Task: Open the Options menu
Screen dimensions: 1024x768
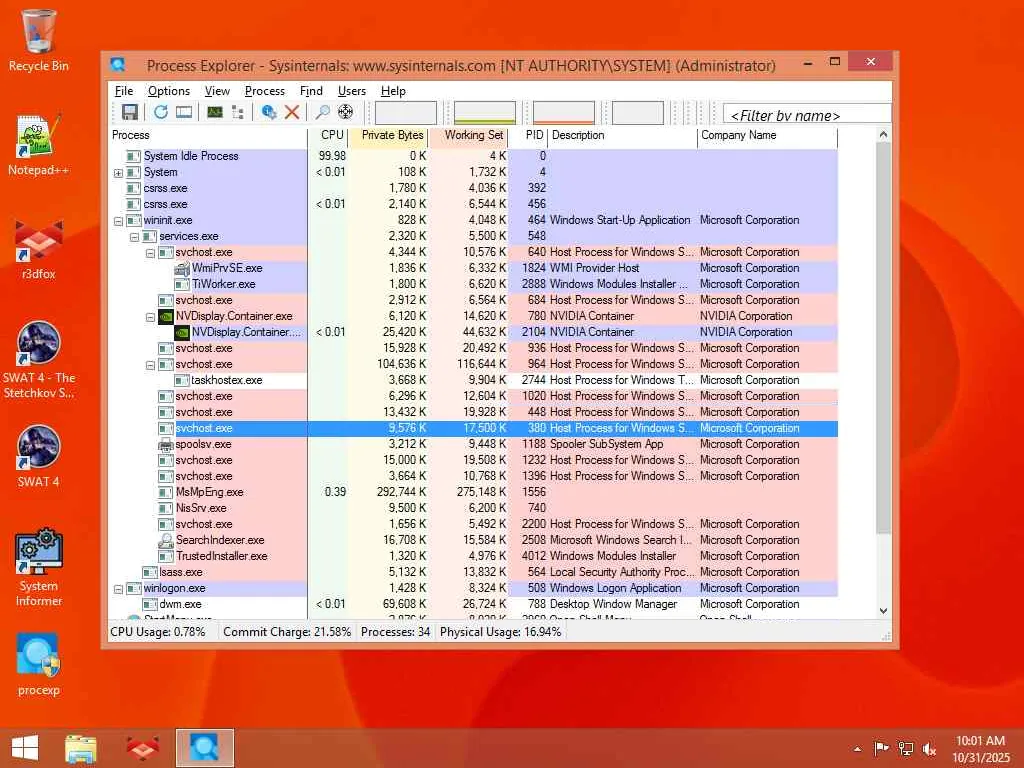Action: (168, 91)
